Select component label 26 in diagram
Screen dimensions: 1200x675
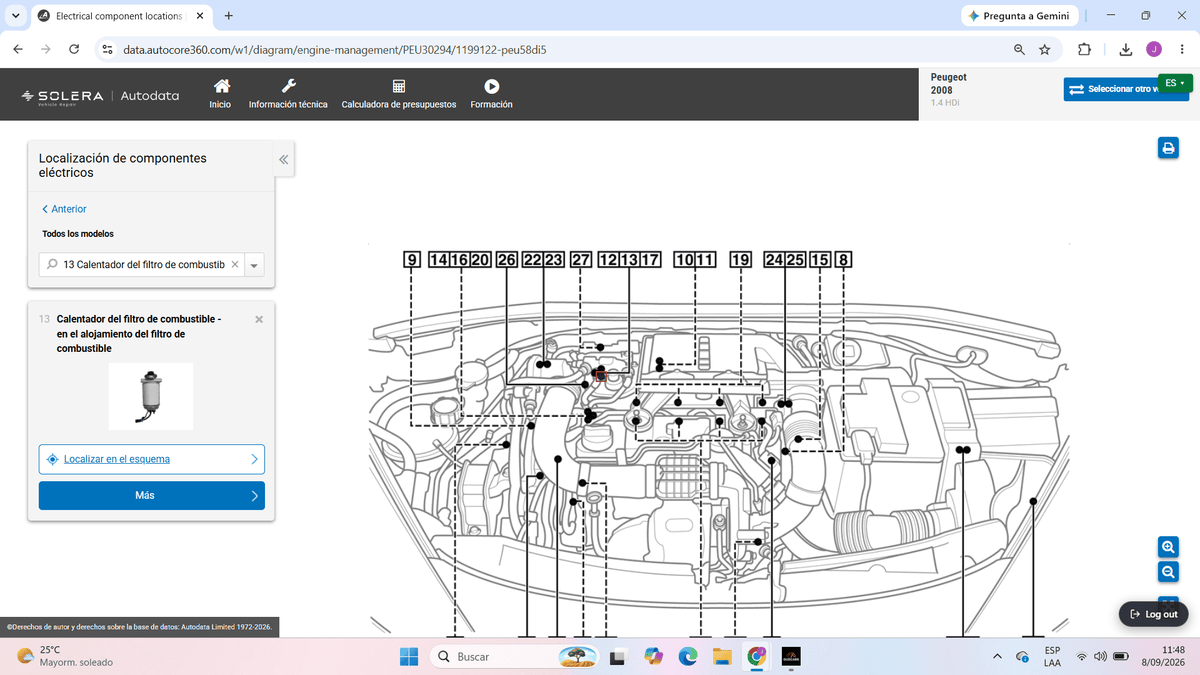click(x=507, y=260)
